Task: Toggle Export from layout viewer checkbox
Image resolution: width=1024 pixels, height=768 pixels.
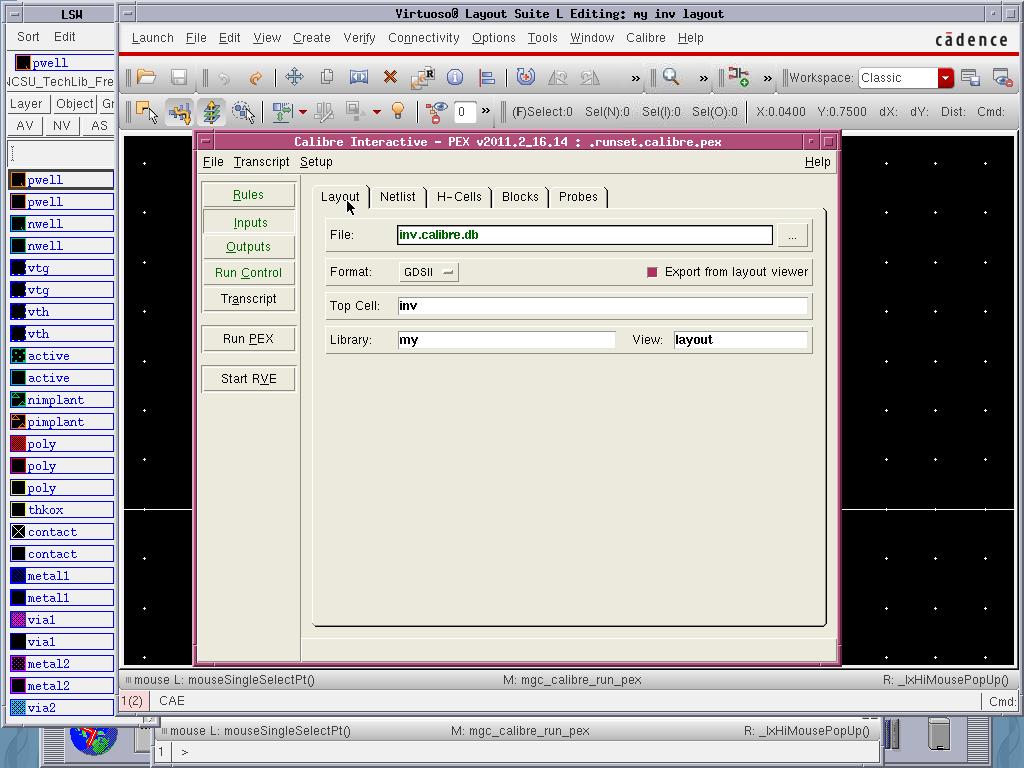Action: (x=652, y=272)
